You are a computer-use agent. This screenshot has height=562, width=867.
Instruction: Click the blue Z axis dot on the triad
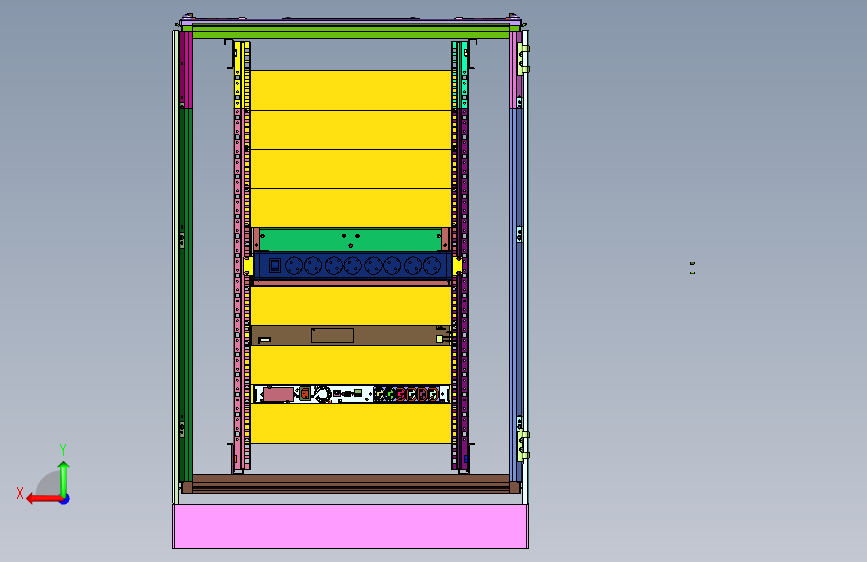65,499
